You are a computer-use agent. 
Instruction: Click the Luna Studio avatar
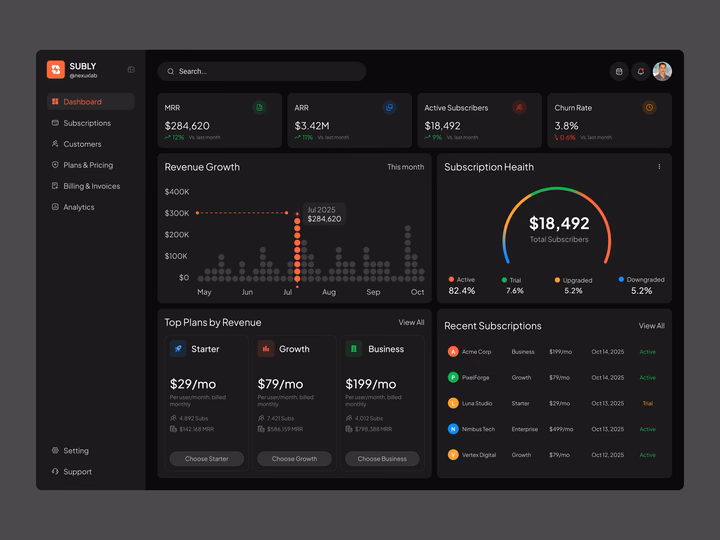(453, 403)
